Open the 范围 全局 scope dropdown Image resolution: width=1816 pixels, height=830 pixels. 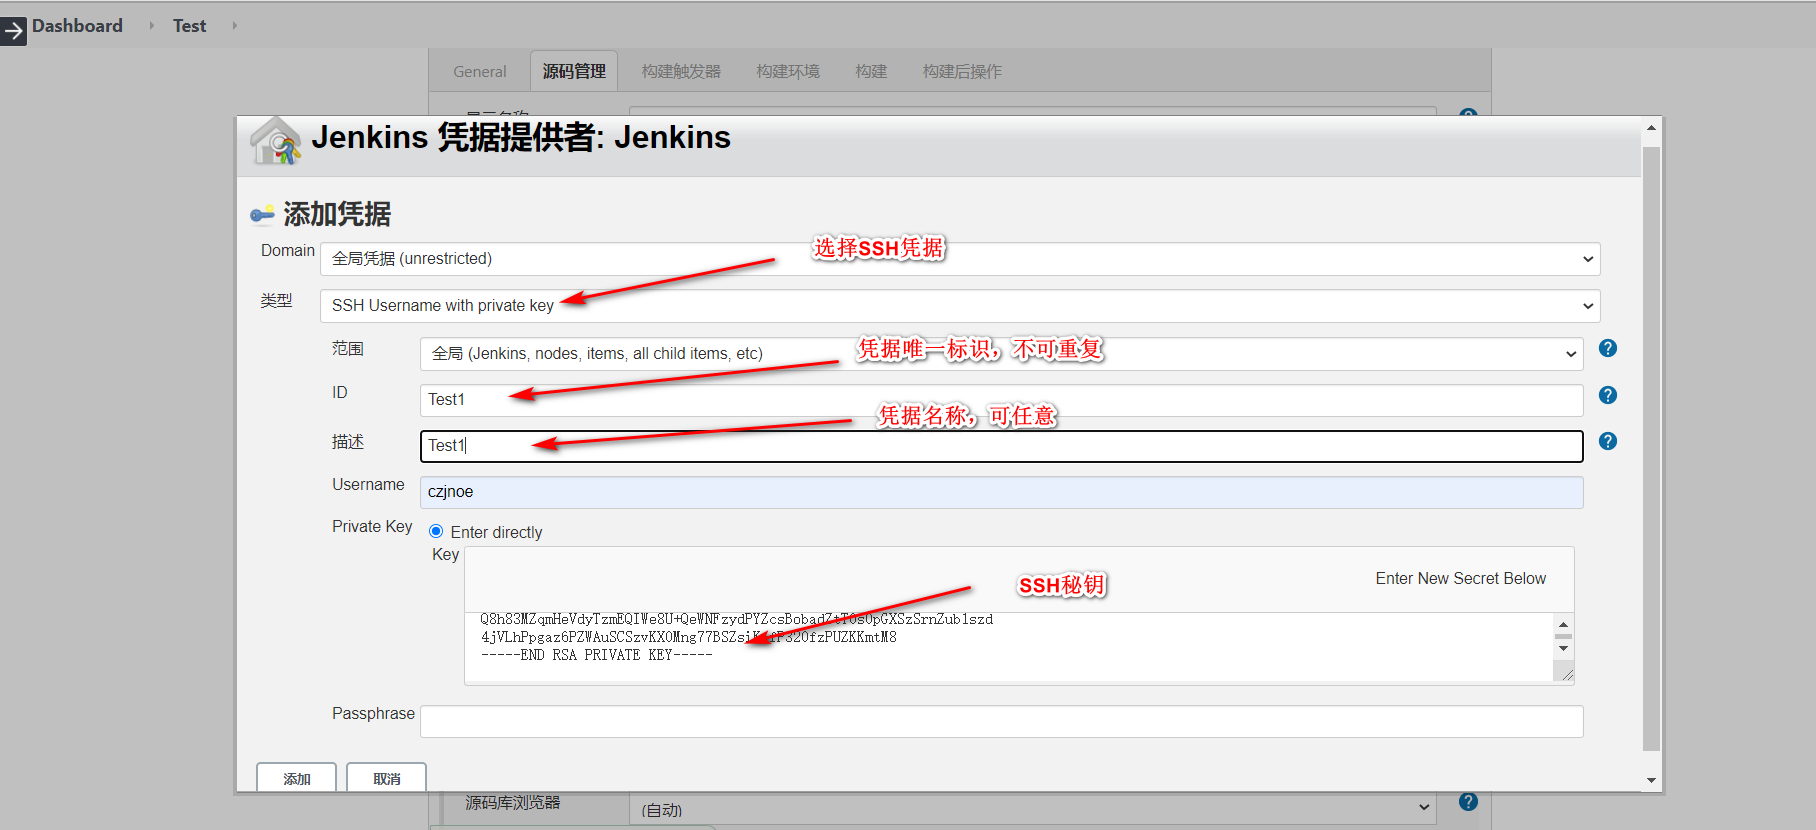pos(1002,354)
